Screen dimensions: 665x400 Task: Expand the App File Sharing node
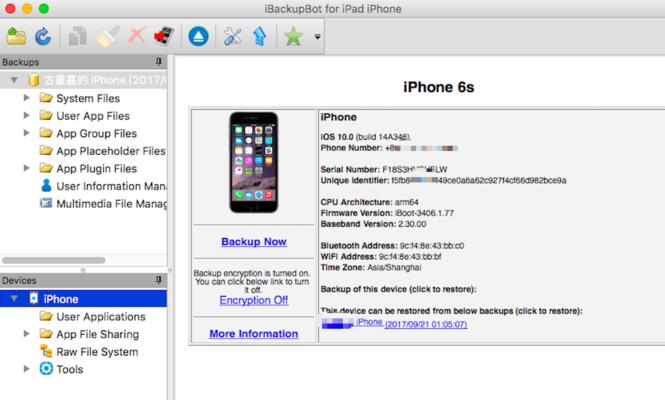(27, 333)
